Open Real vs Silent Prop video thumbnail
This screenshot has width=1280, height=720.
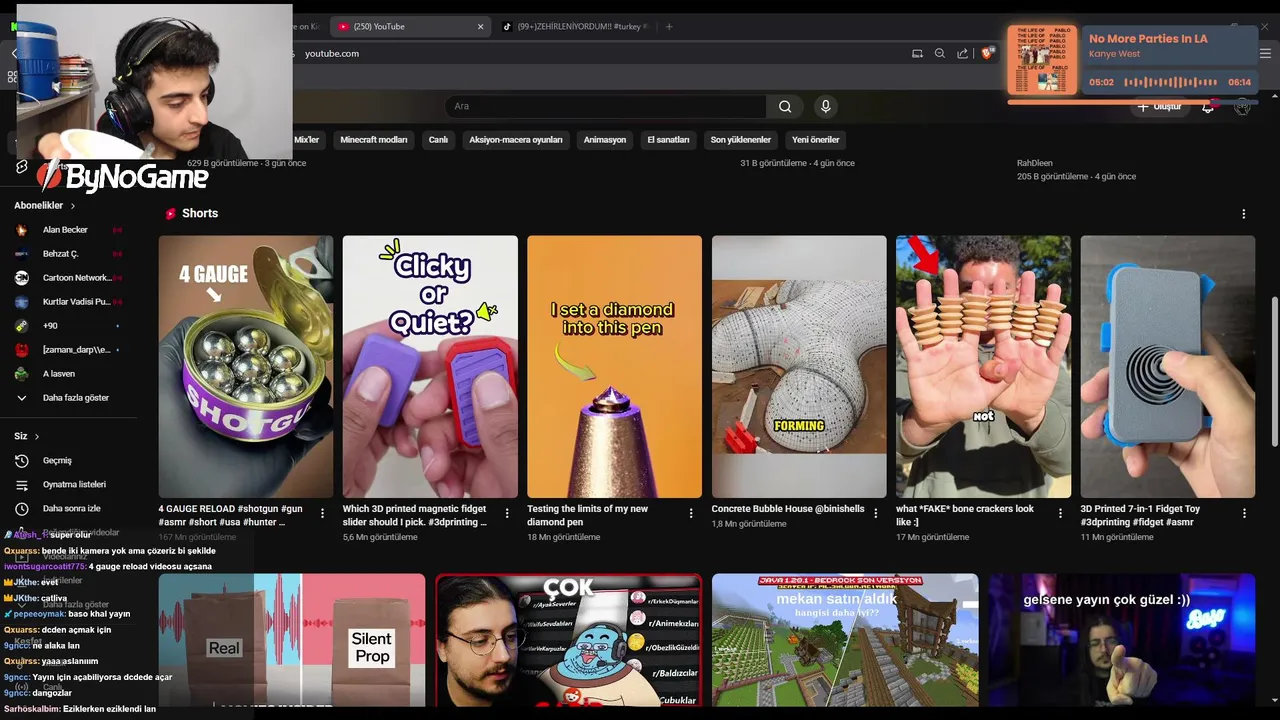point(291,640)
